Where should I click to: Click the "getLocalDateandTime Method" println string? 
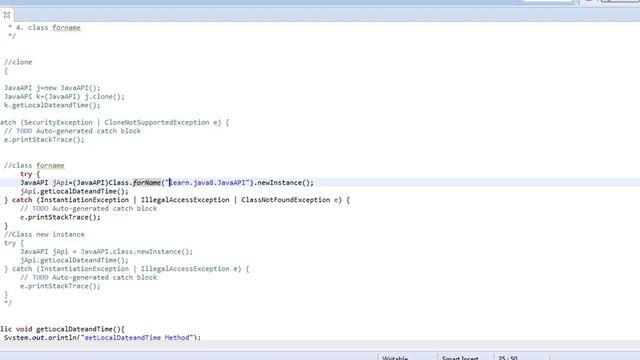click(137, 338)
